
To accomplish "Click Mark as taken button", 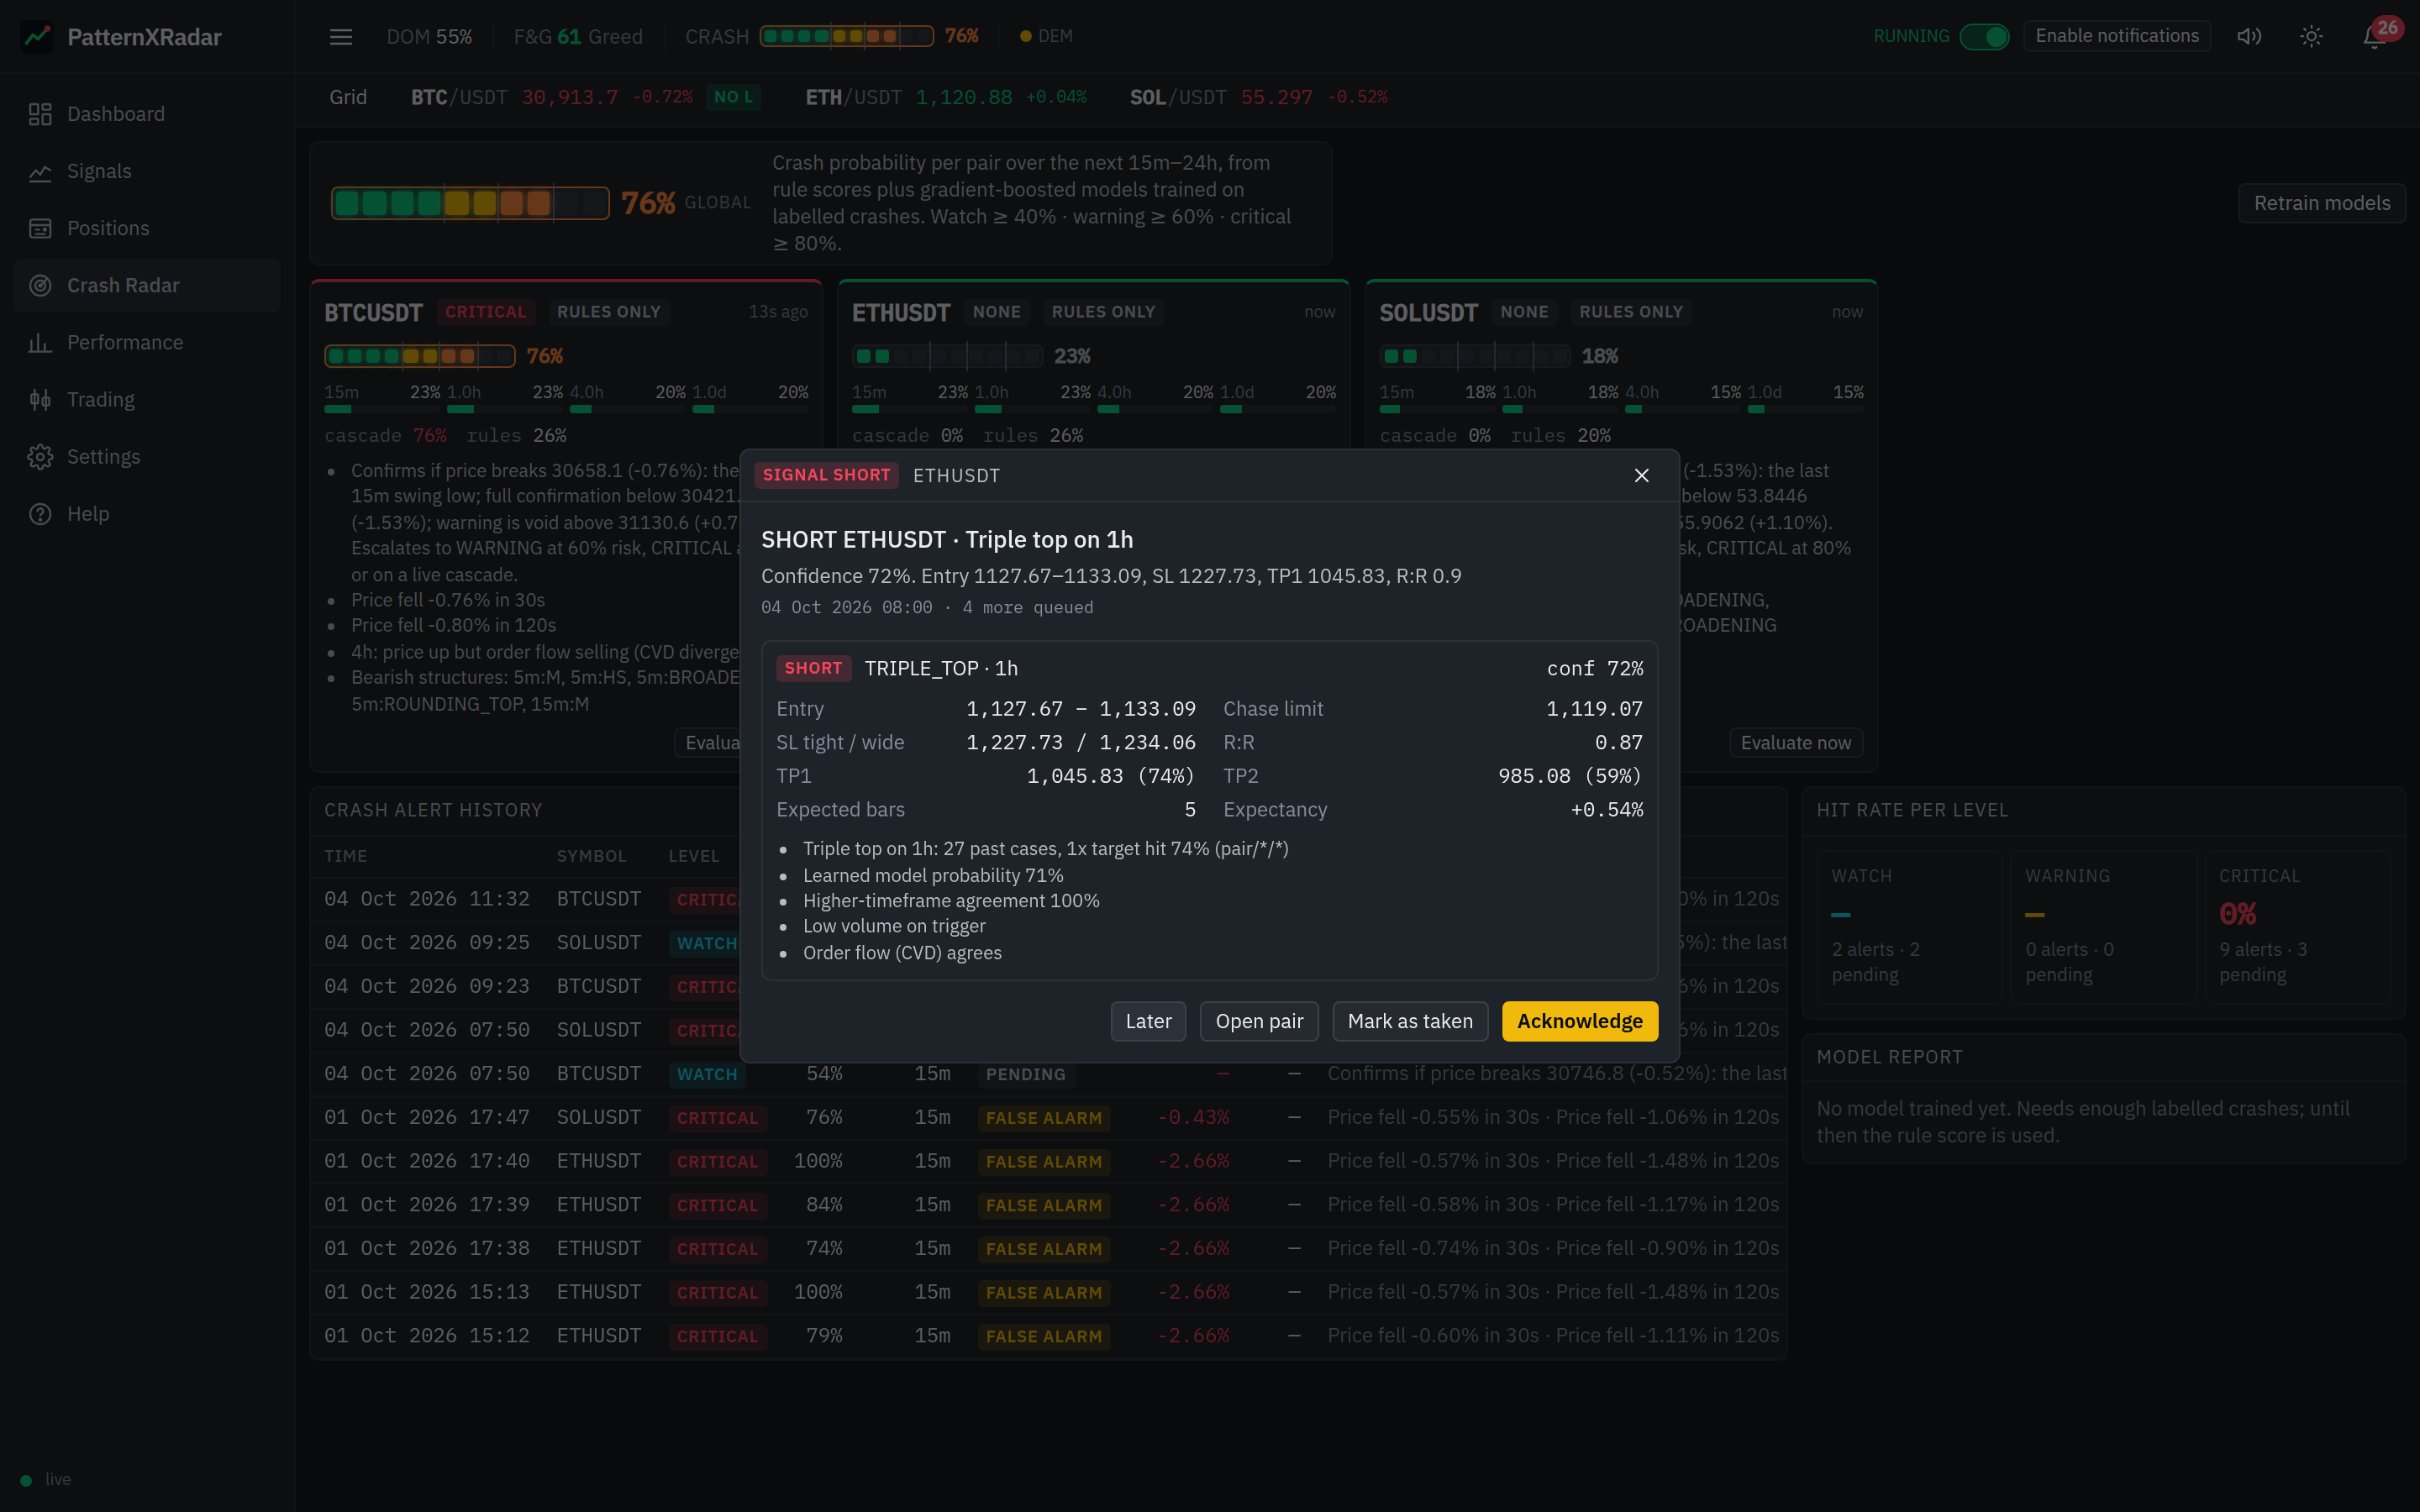I will (1410, 1021).
